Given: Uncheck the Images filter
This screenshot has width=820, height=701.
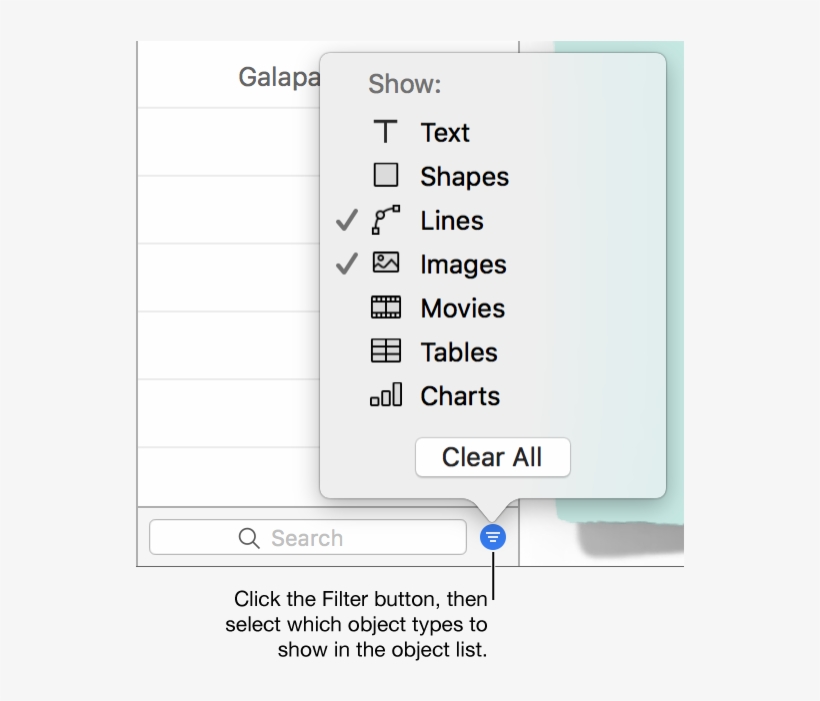Looking at the screenshot, I should point(346,263).
